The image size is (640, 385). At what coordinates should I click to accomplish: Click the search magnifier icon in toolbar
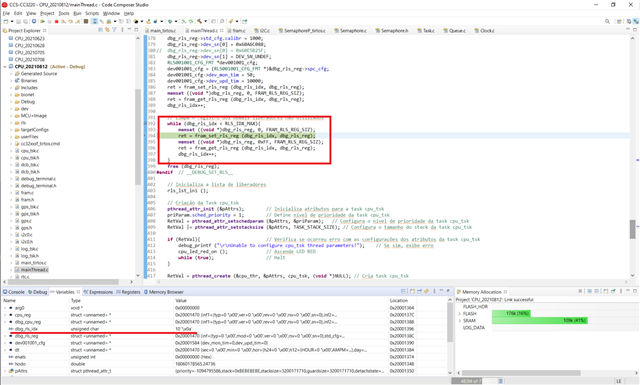click(607, 21)
